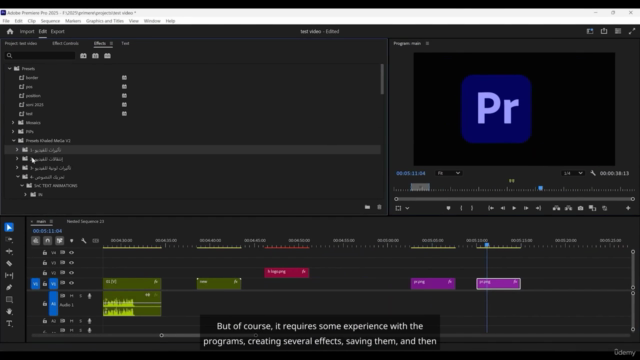
Task: Mark In point in Program monitor
Action: (x=461, y=208)
